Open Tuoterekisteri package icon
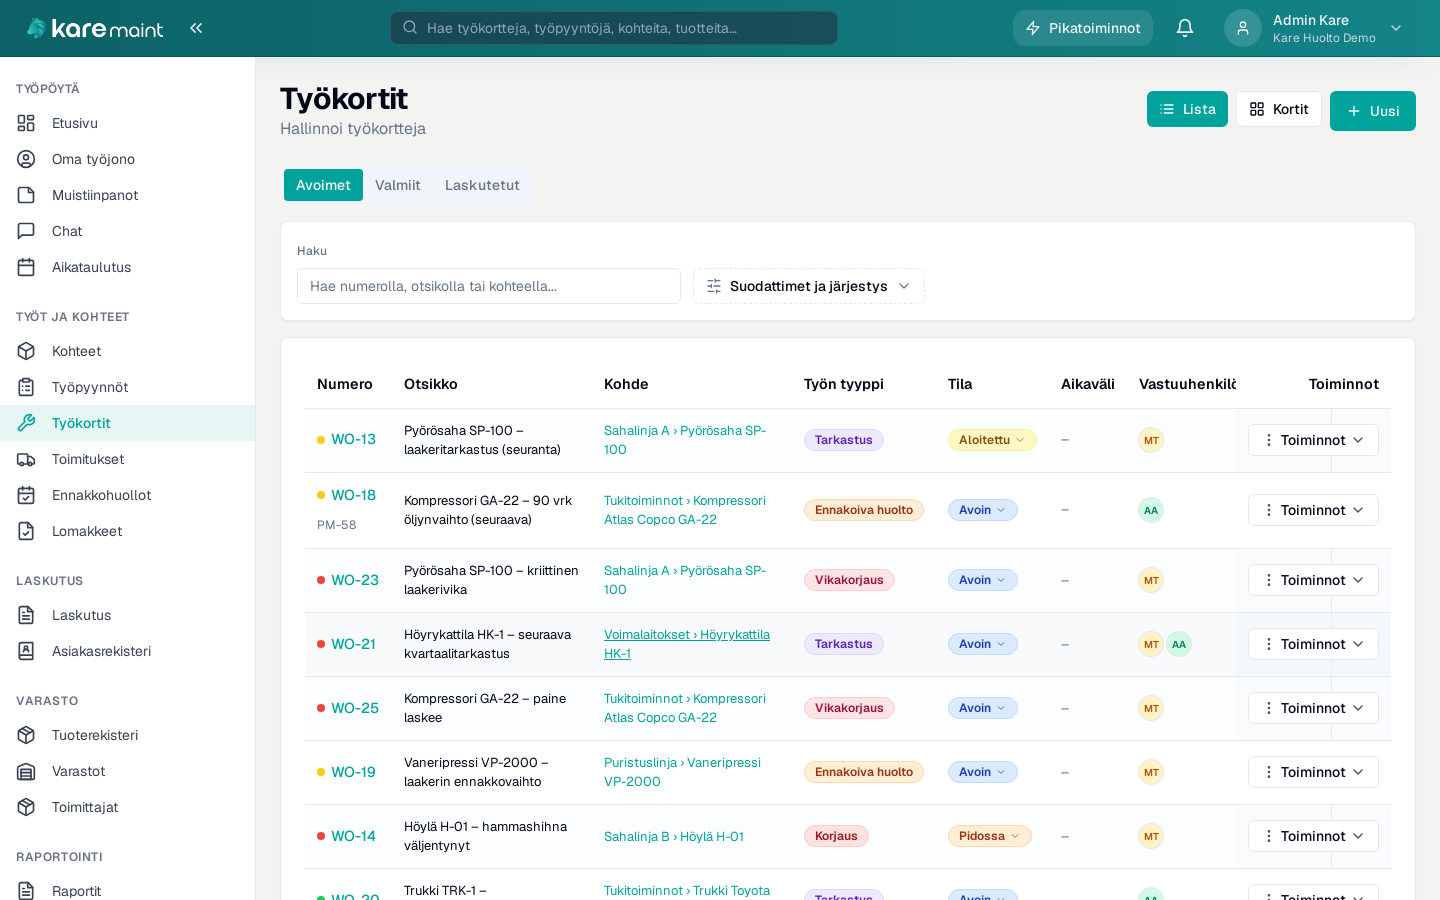This screenshot has width=1440, height=900. click(27, 735)
